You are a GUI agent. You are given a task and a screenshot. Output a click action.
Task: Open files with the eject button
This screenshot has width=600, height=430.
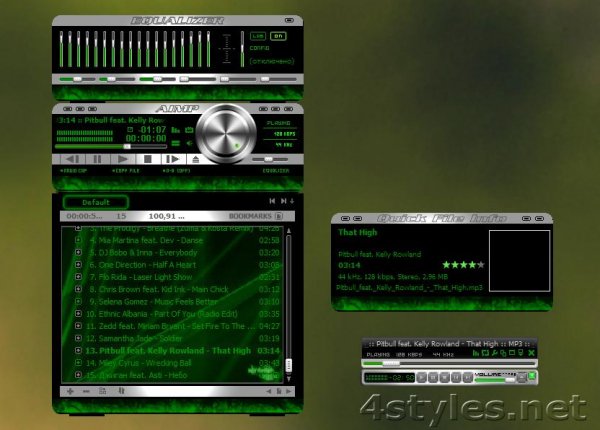(196, 159)
